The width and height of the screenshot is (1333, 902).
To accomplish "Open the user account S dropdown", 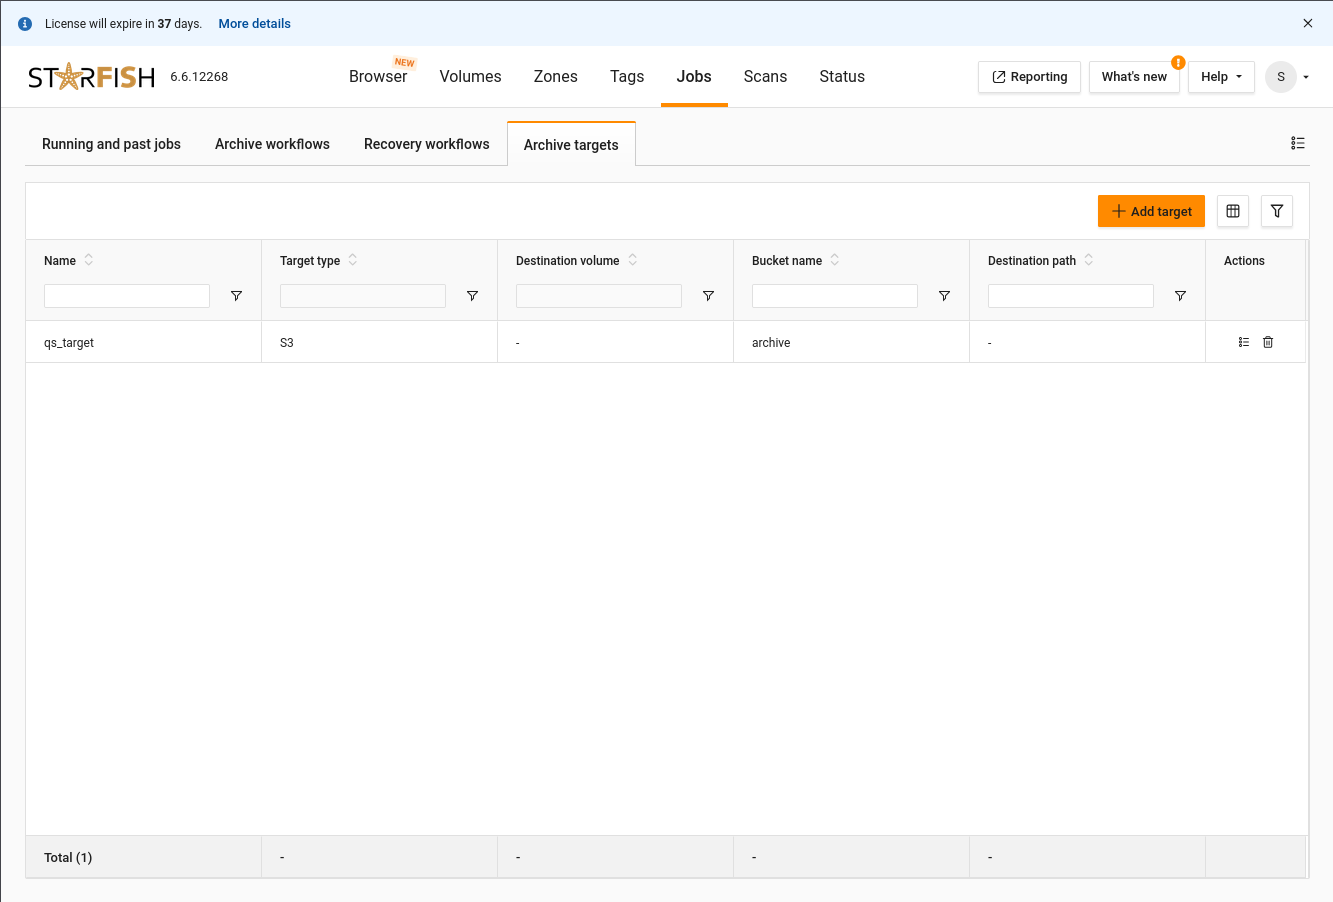I will coord(1287,77).
